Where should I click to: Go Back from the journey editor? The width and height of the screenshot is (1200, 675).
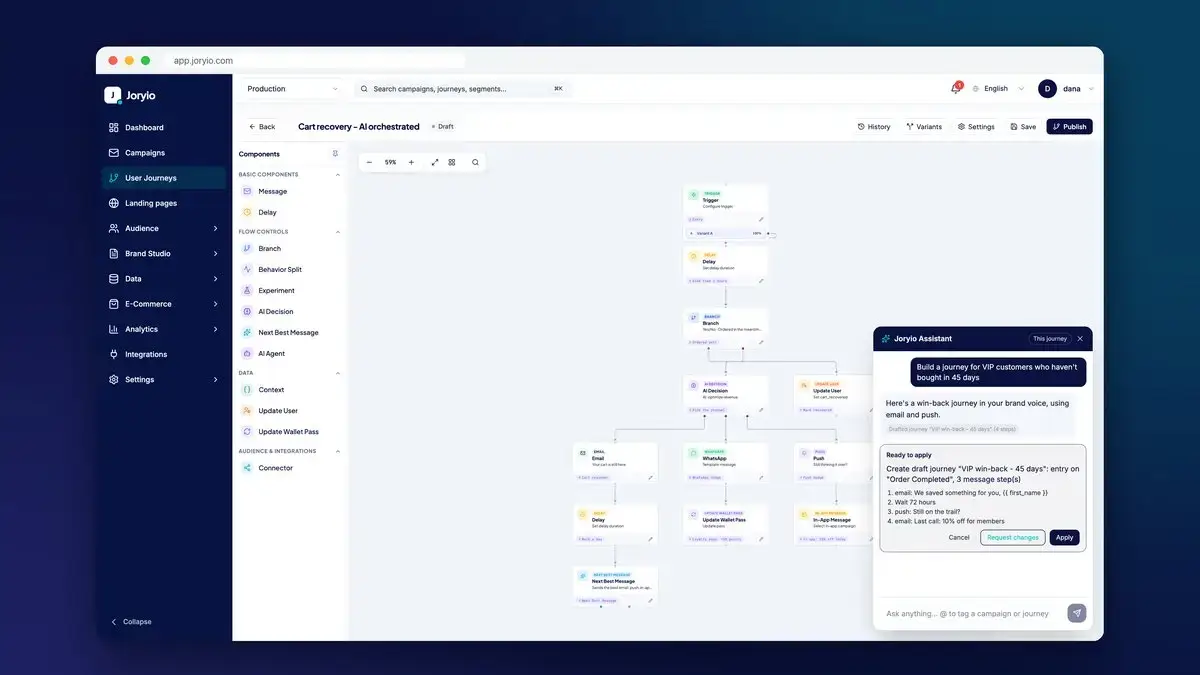(x=262, y=127)
